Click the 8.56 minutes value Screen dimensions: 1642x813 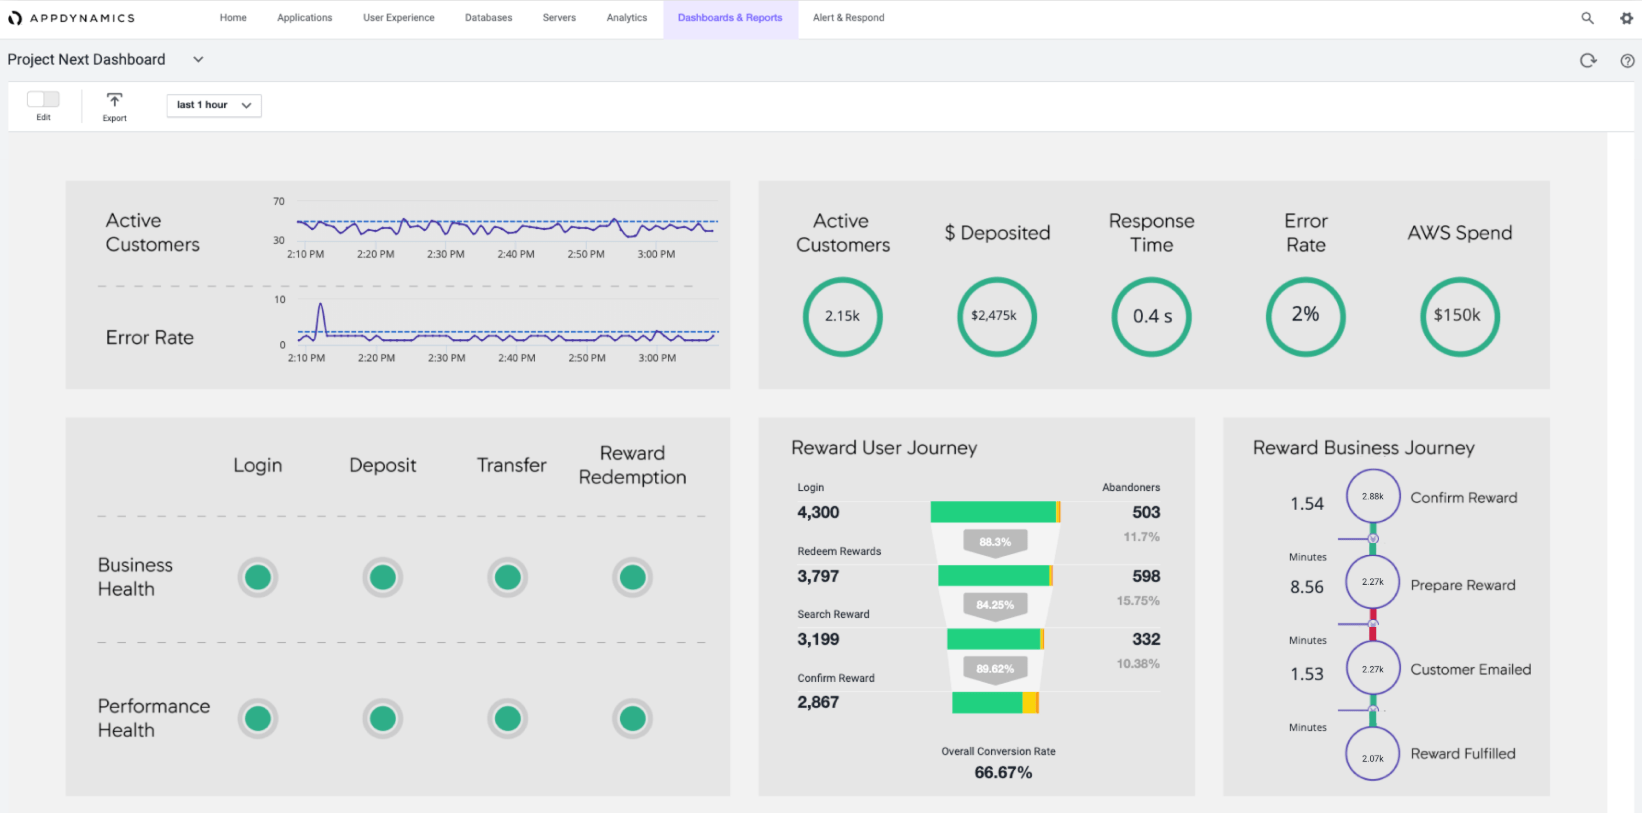(1307, 587)
